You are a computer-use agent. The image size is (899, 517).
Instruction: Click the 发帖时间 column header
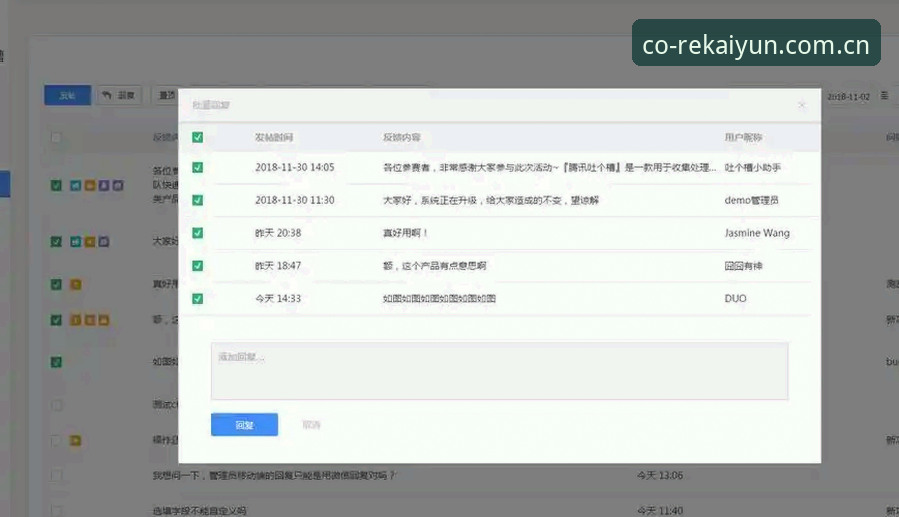[274, 137]
